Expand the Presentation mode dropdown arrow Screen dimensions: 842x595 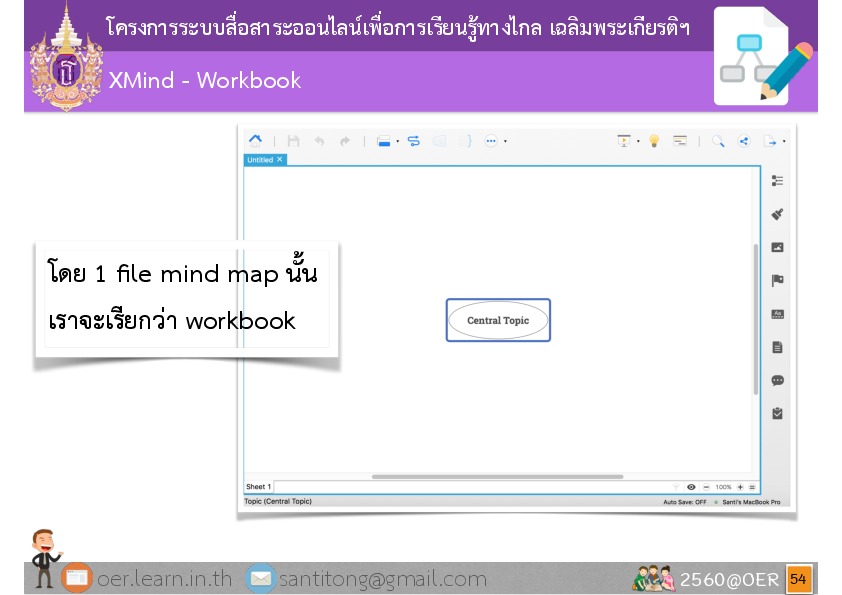point(638,142)
